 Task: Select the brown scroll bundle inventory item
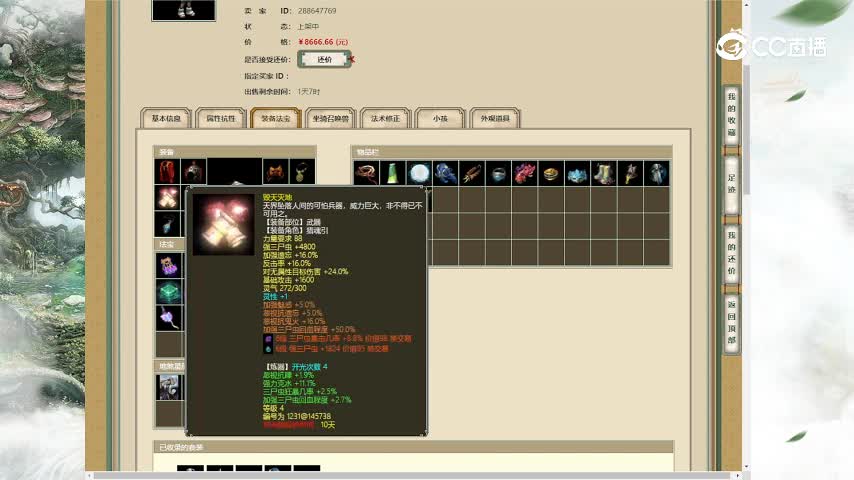[472, 173]
